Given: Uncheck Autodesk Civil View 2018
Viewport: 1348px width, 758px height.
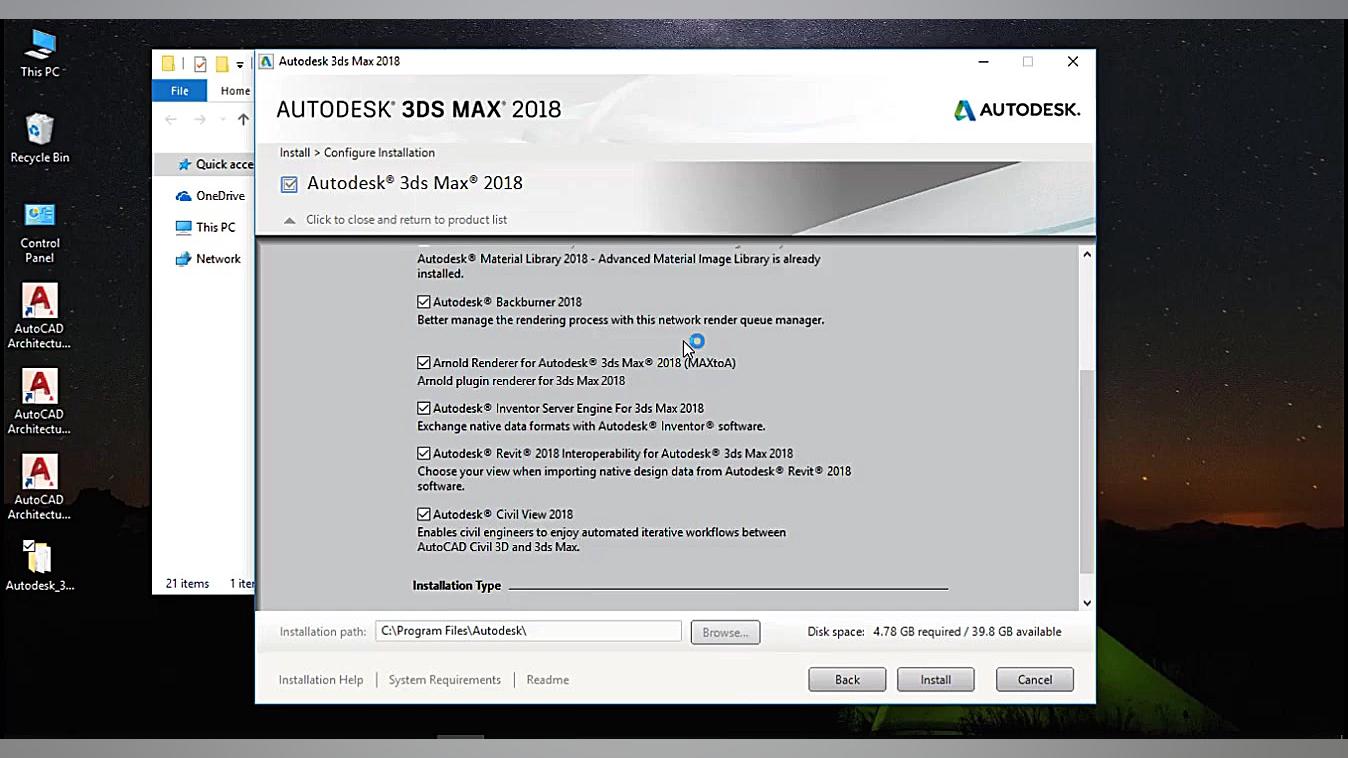Looking at the screenshot, I should coord(424,514).
